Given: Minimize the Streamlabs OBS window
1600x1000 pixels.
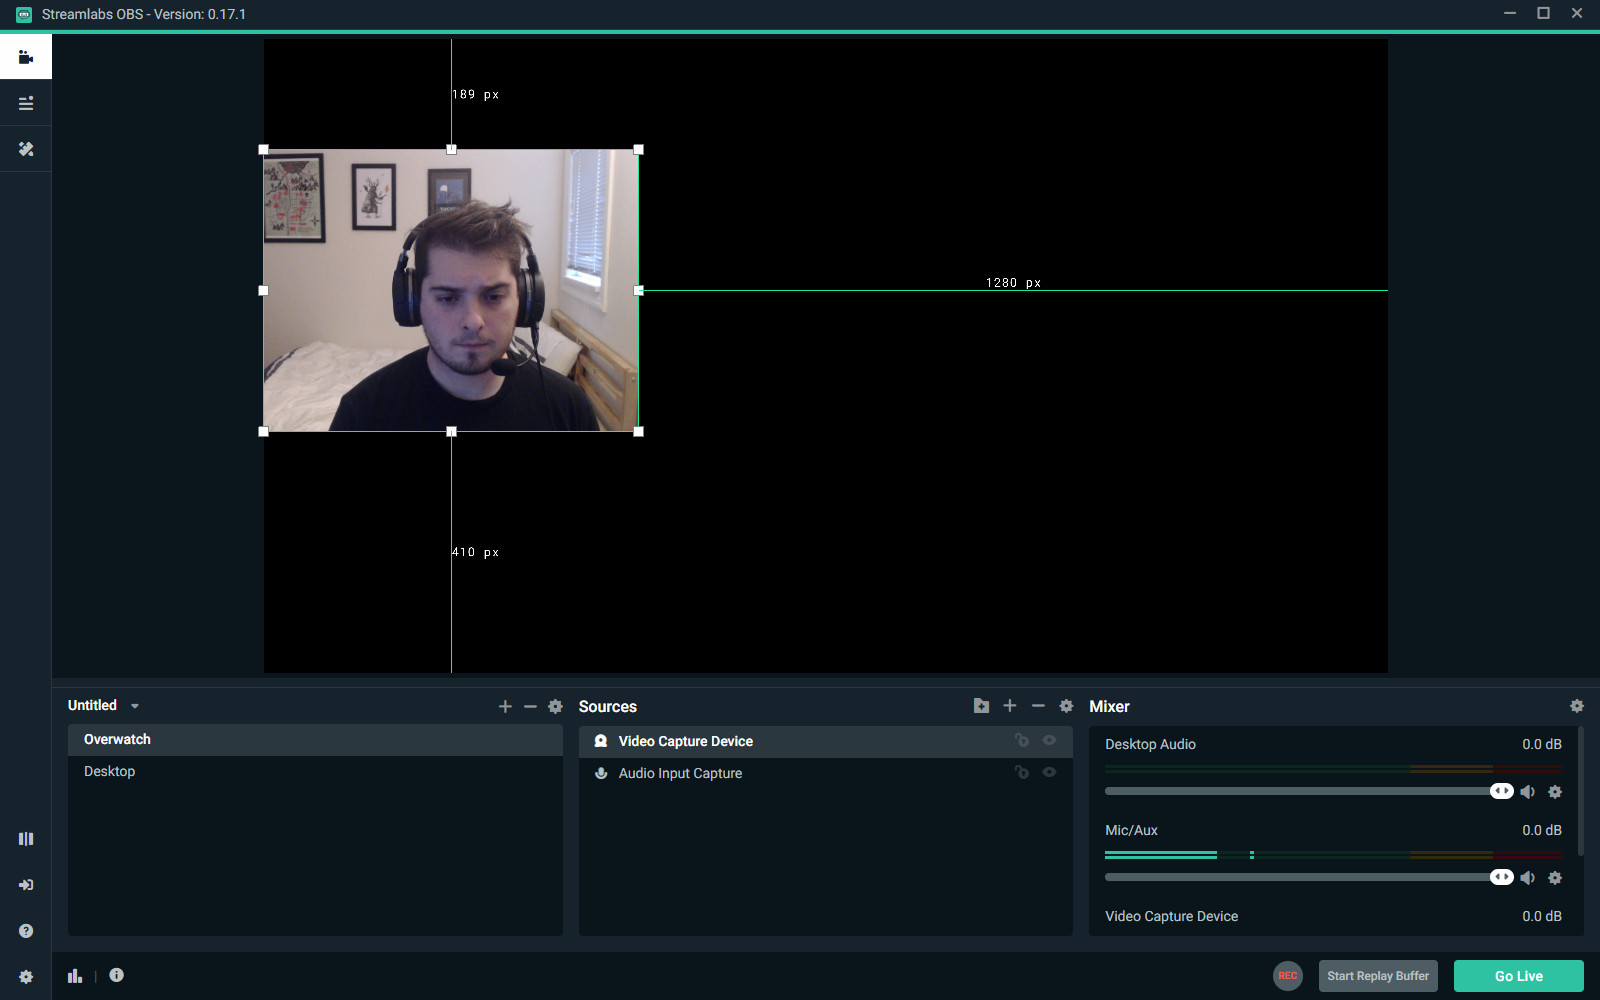Looking at the screenshot, I should (x=1510, y=13).
